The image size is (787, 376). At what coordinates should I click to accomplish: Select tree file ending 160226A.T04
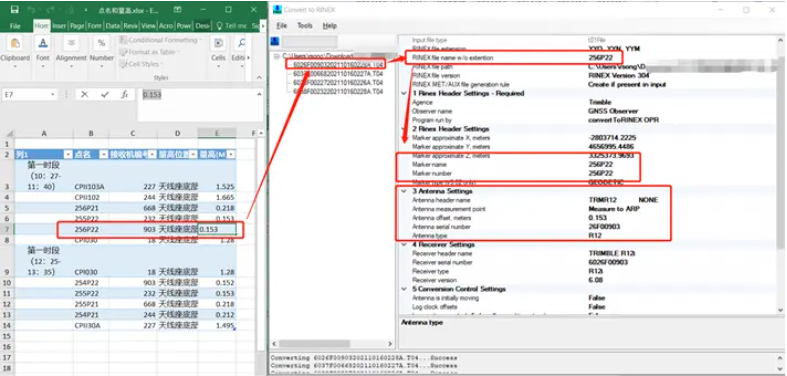[338, 83]
